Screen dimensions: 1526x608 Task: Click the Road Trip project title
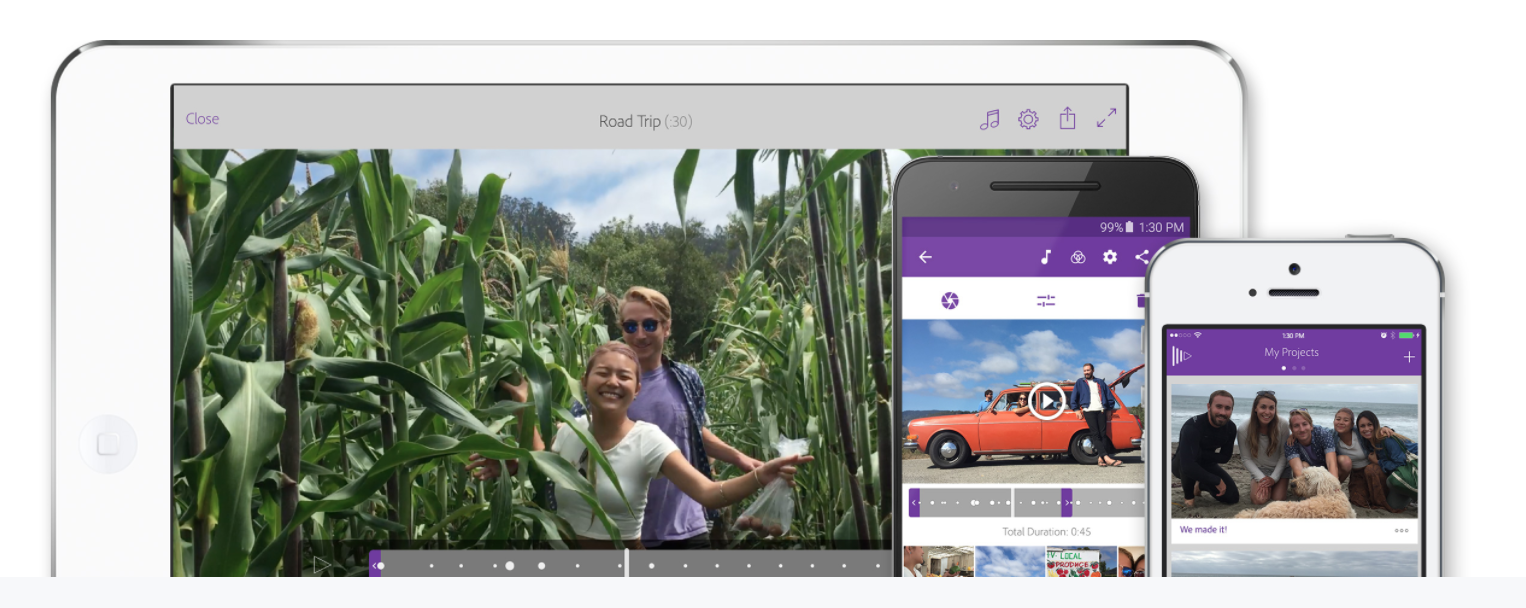coord(645,121)
